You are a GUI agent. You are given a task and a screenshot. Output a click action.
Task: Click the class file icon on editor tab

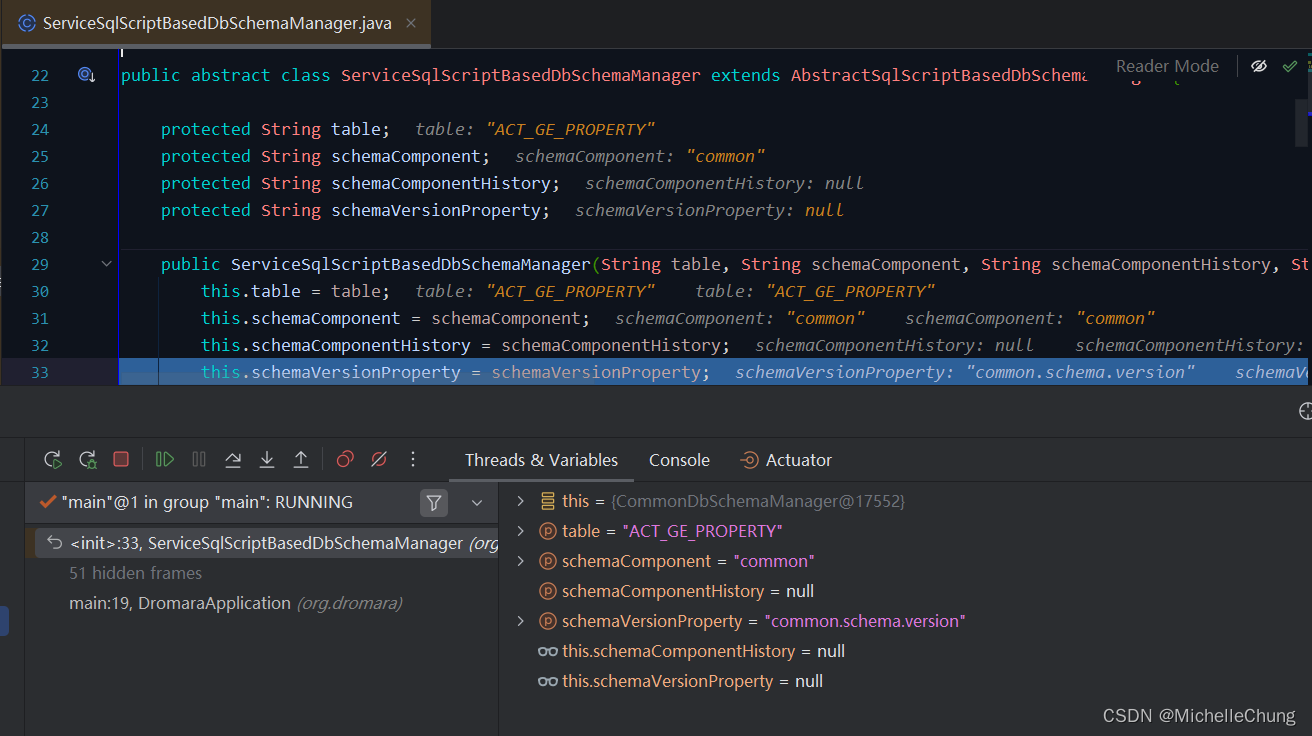click(28, 23)
